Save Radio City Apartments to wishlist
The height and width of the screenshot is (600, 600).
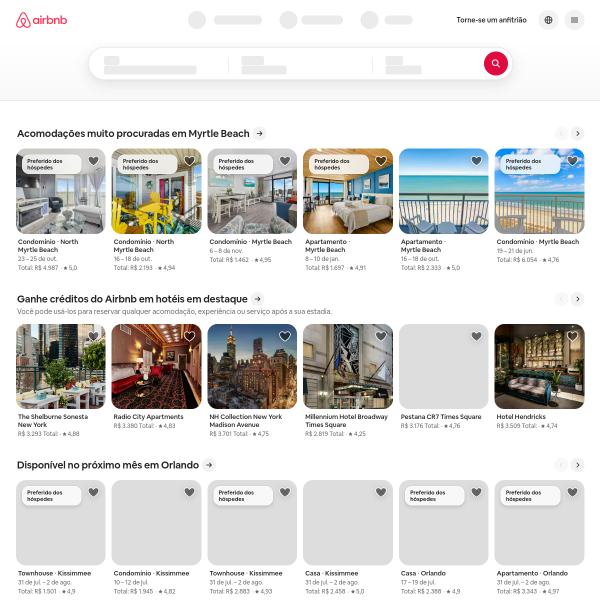coord(189,336)
